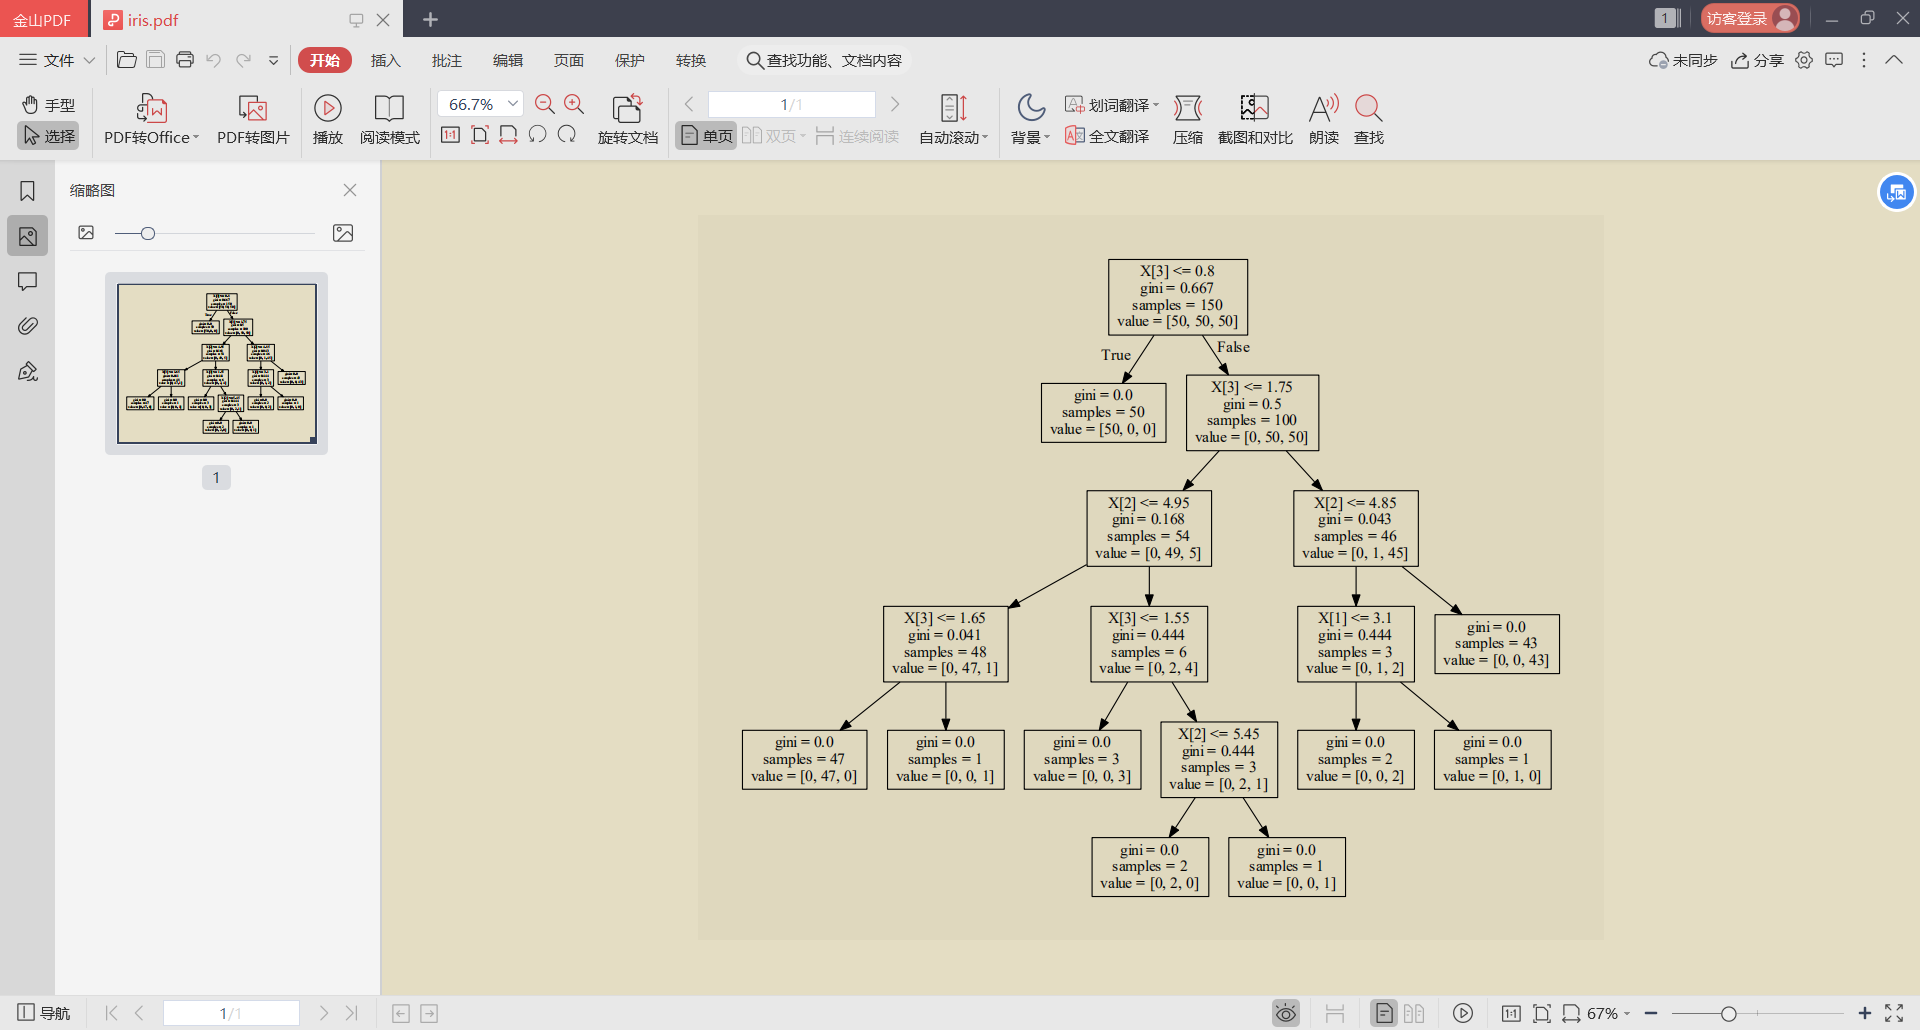Expand quick access toolbar dropdown arrow

pos(274,60)
